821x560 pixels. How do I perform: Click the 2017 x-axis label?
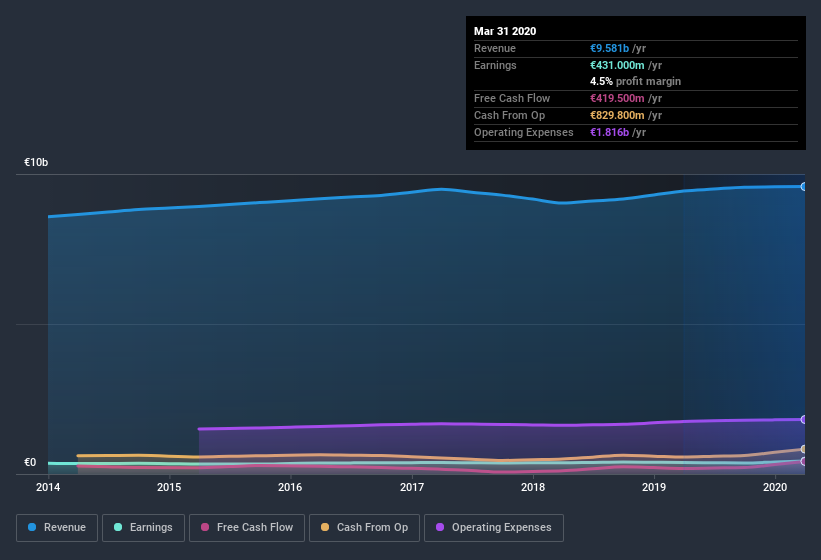coord(412,487)
